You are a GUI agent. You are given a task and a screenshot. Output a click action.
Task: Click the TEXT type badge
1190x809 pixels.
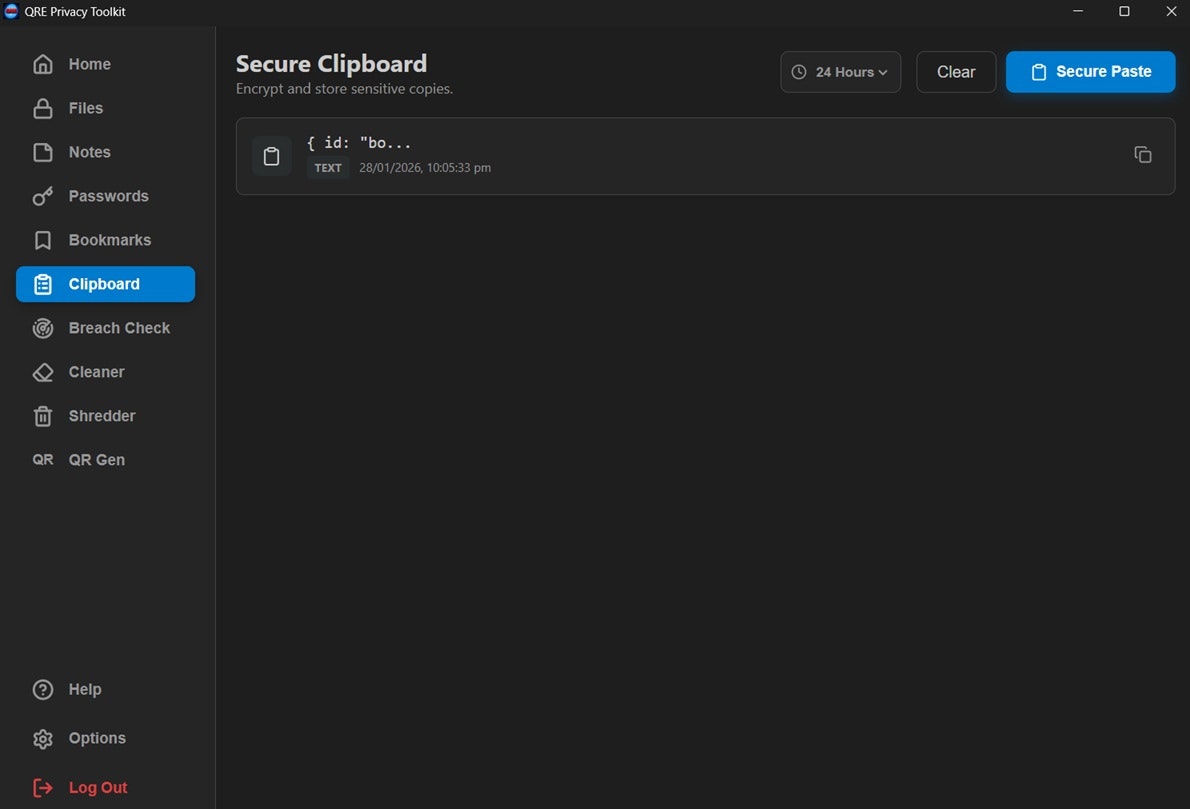pos(328,168)
